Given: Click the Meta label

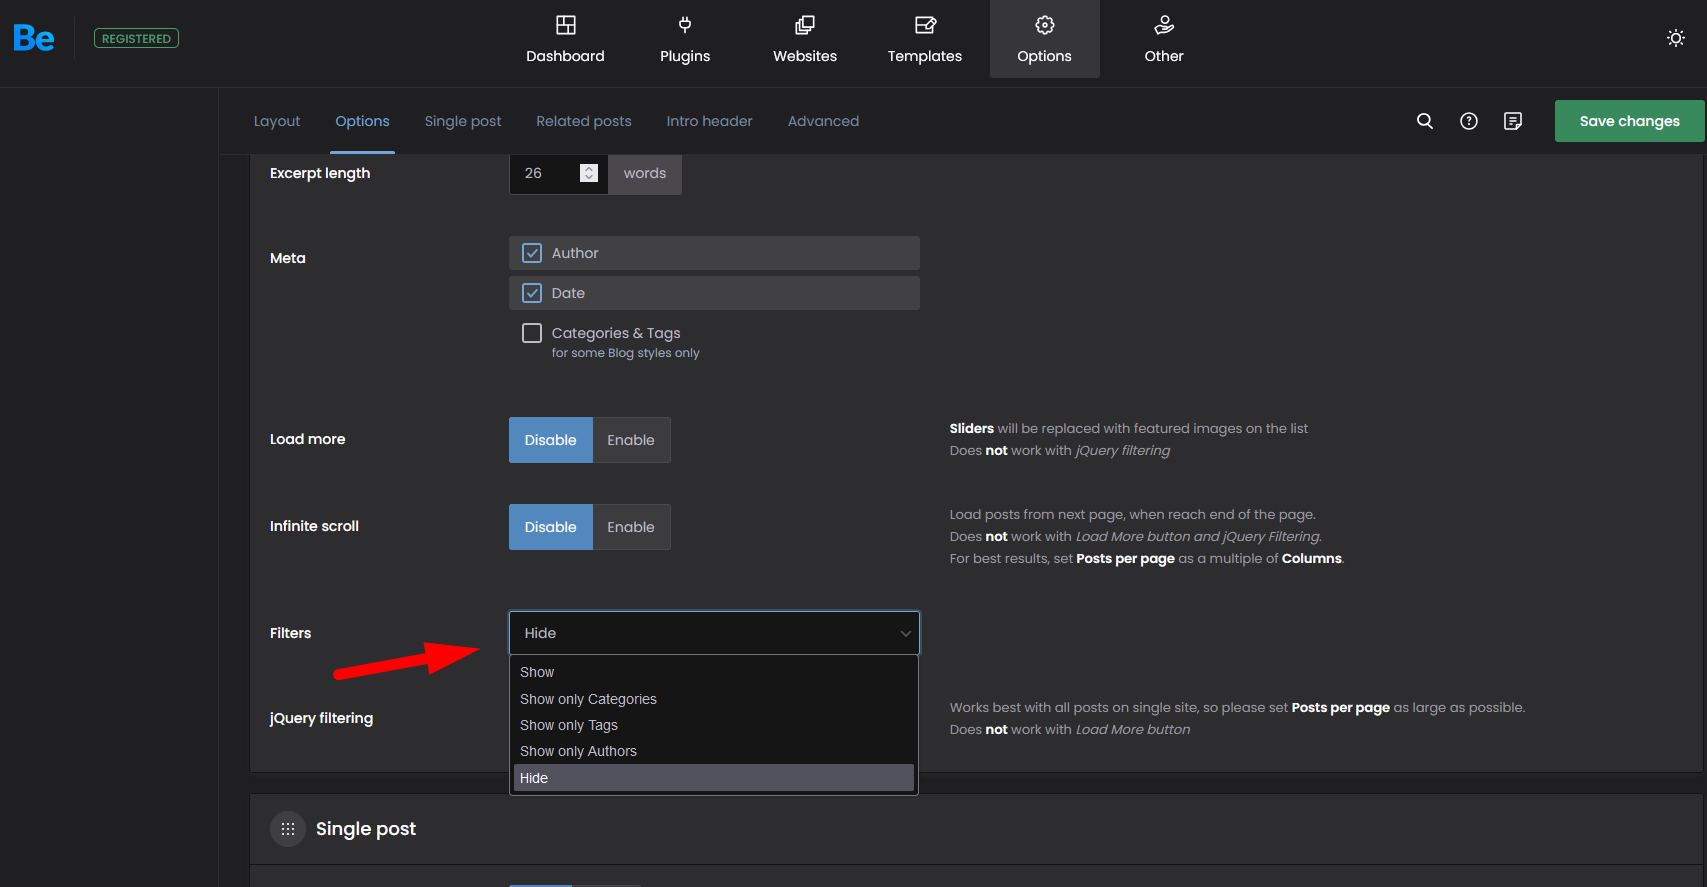Looking at the screenshot, I should tap(288, 258).
